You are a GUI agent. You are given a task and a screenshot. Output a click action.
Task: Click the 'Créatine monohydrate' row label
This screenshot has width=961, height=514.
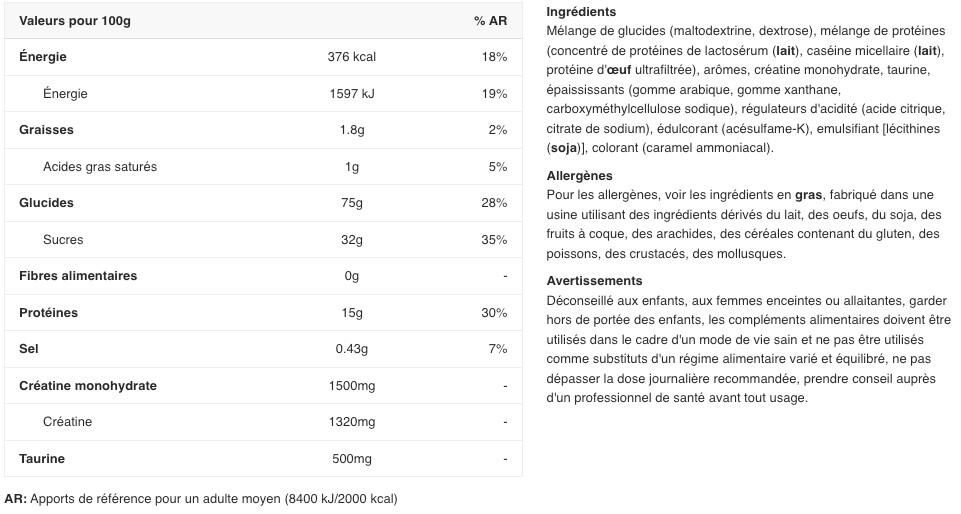coord(88,386)
